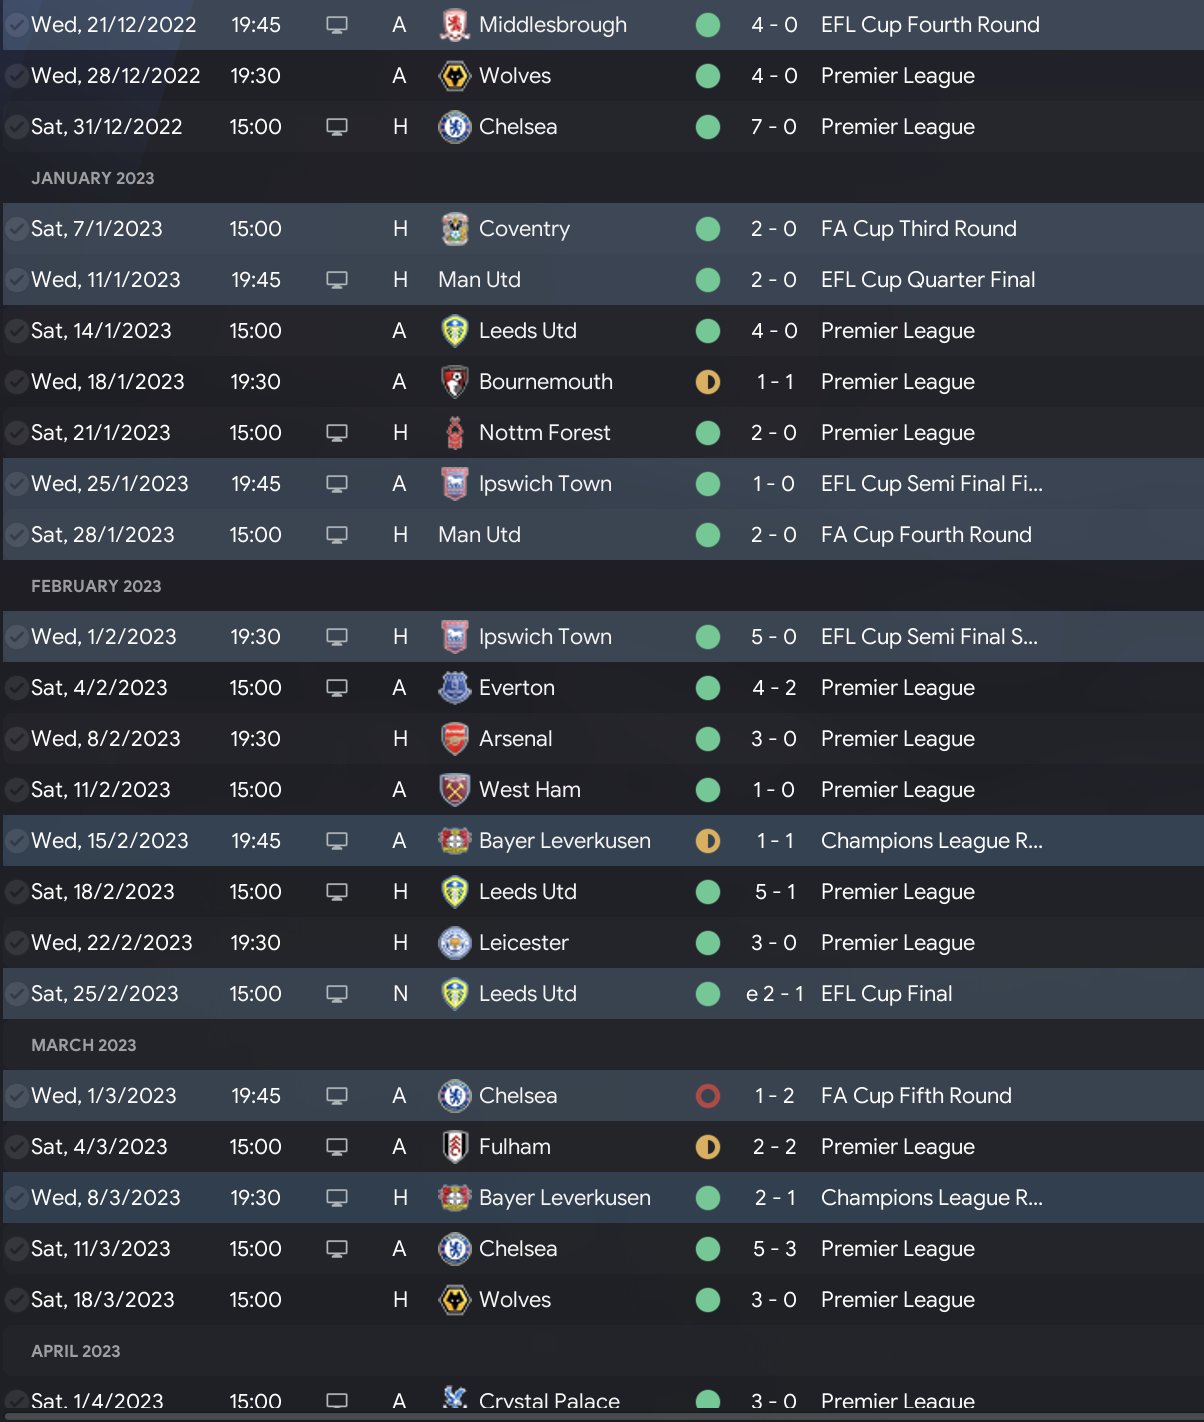Collapse the JANUARY 2023 month section
Image resolution: width=1204 pixels, height=1422 pixels.
click(93, 178)
